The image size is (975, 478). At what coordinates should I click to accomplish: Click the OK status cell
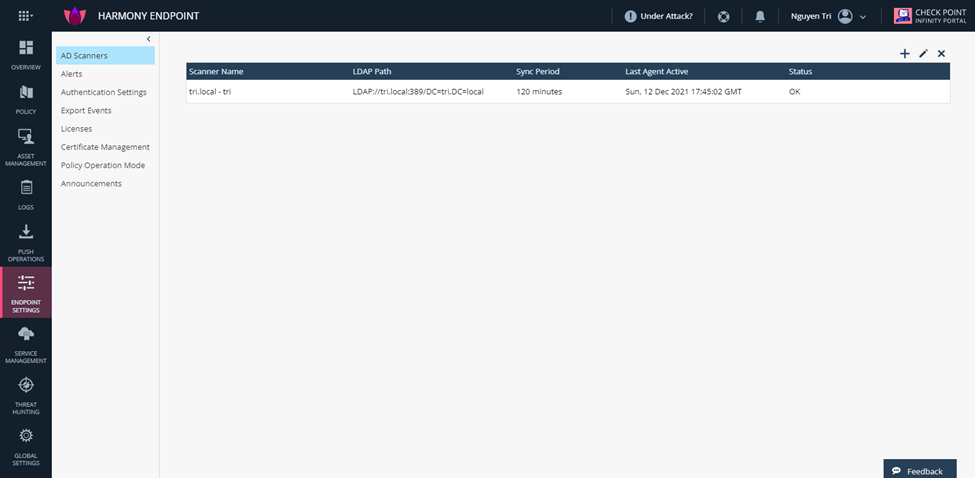795,91
